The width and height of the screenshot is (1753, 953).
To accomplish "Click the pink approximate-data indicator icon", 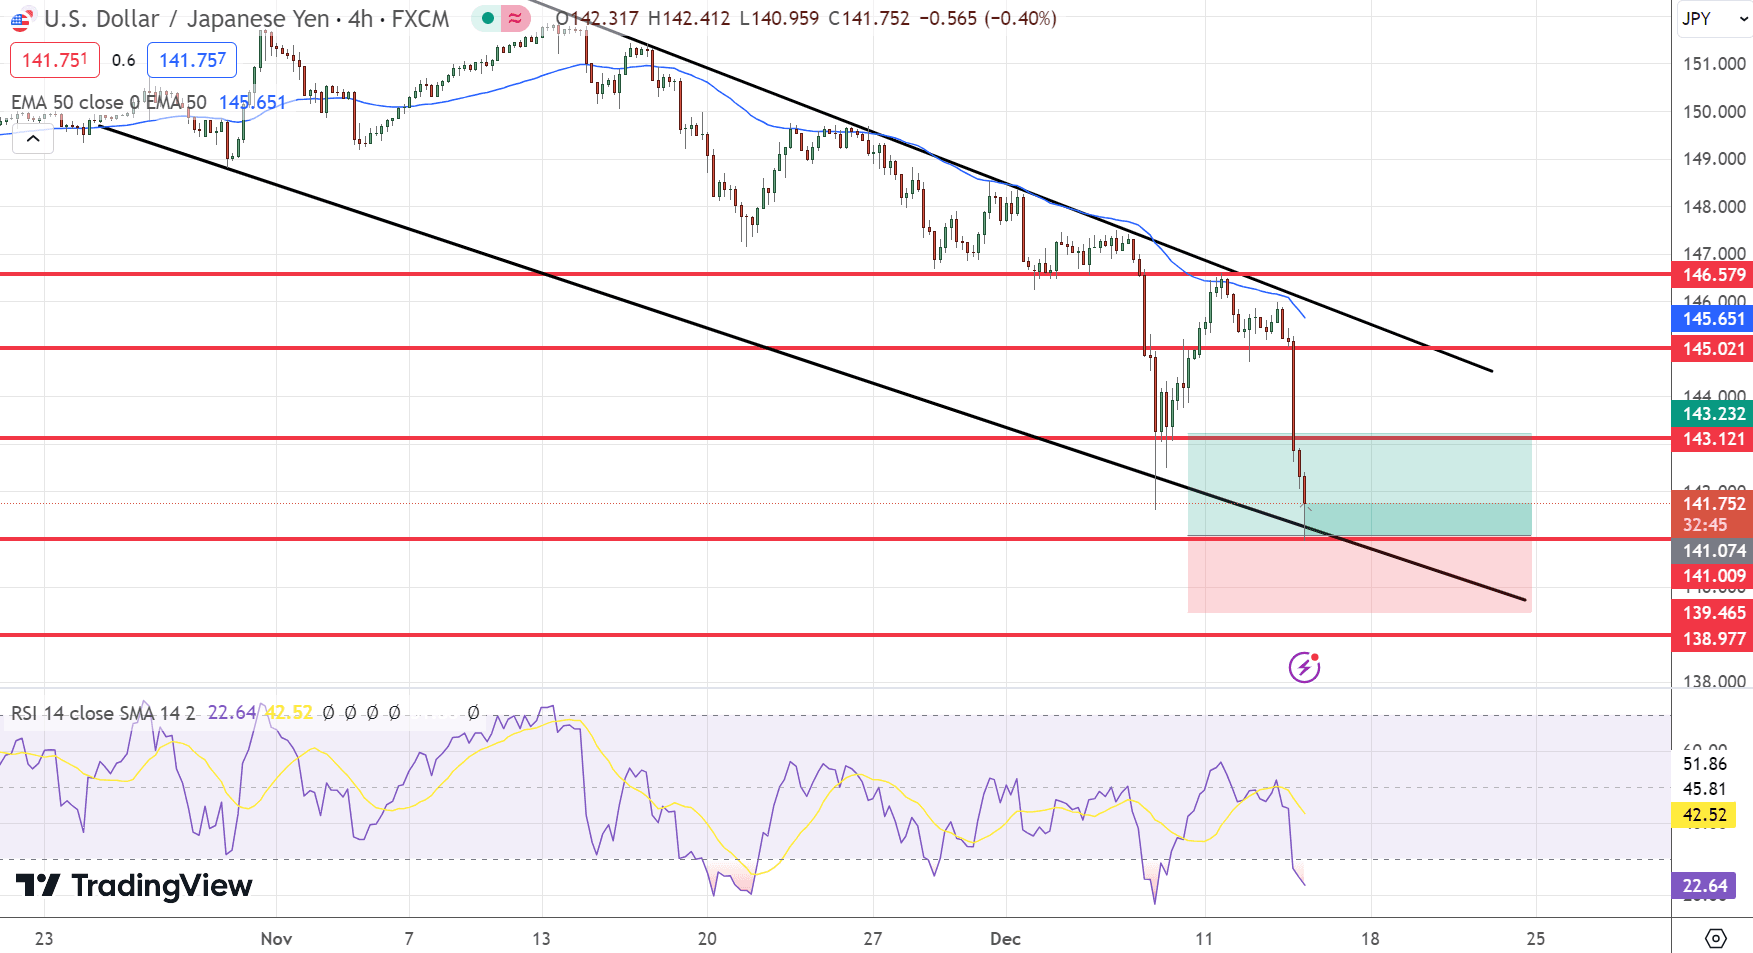I will (515, 18).
